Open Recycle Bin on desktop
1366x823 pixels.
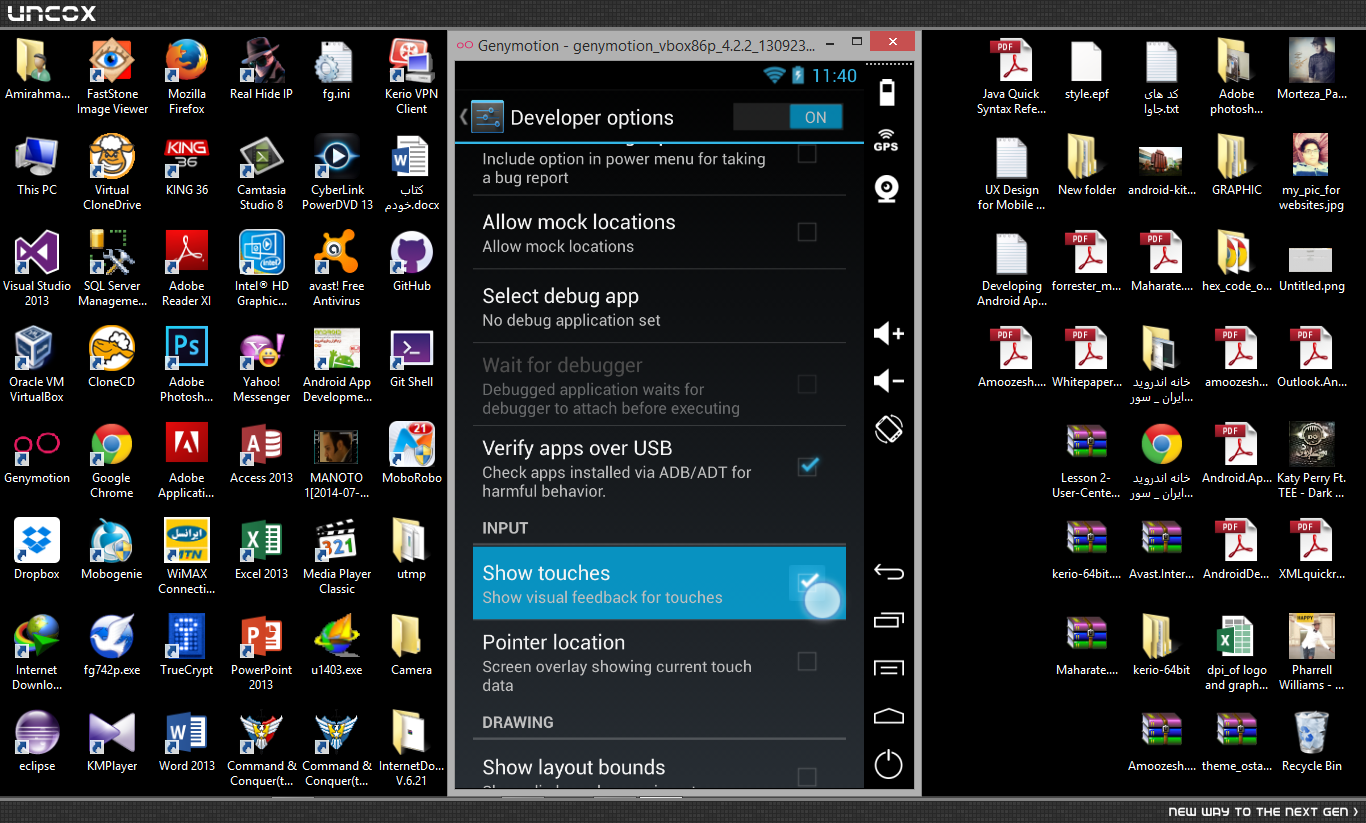tap(1311, 734)
